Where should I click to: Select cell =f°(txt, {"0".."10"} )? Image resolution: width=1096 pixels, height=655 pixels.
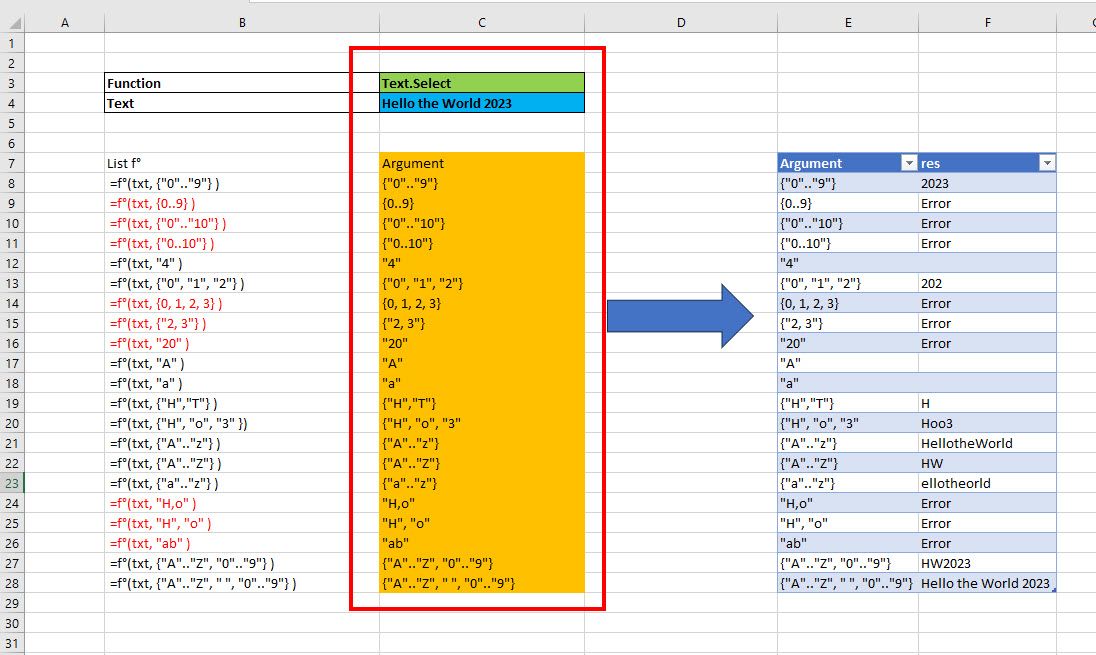coord(242,223)
